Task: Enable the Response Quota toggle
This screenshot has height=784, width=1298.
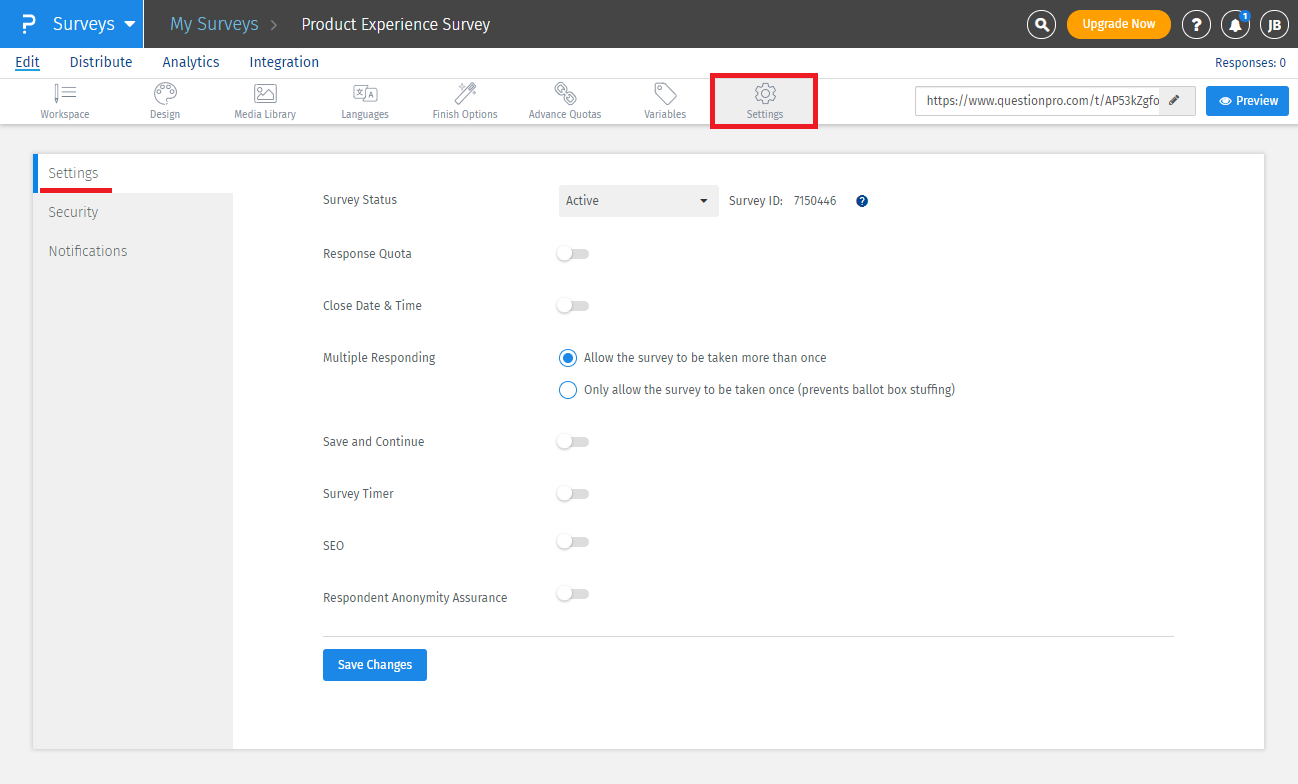Action: (x=573, y=254)
